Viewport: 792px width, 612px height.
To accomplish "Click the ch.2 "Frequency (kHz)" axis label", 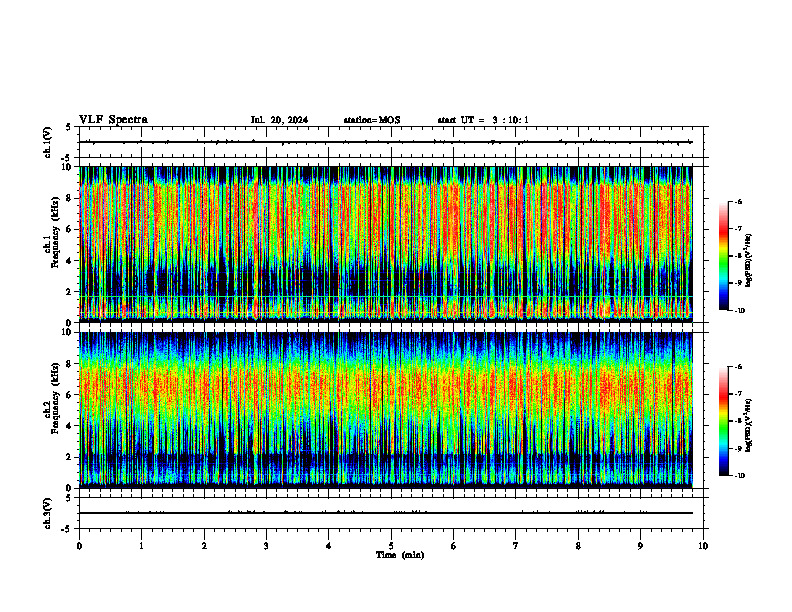I will 55,397.
